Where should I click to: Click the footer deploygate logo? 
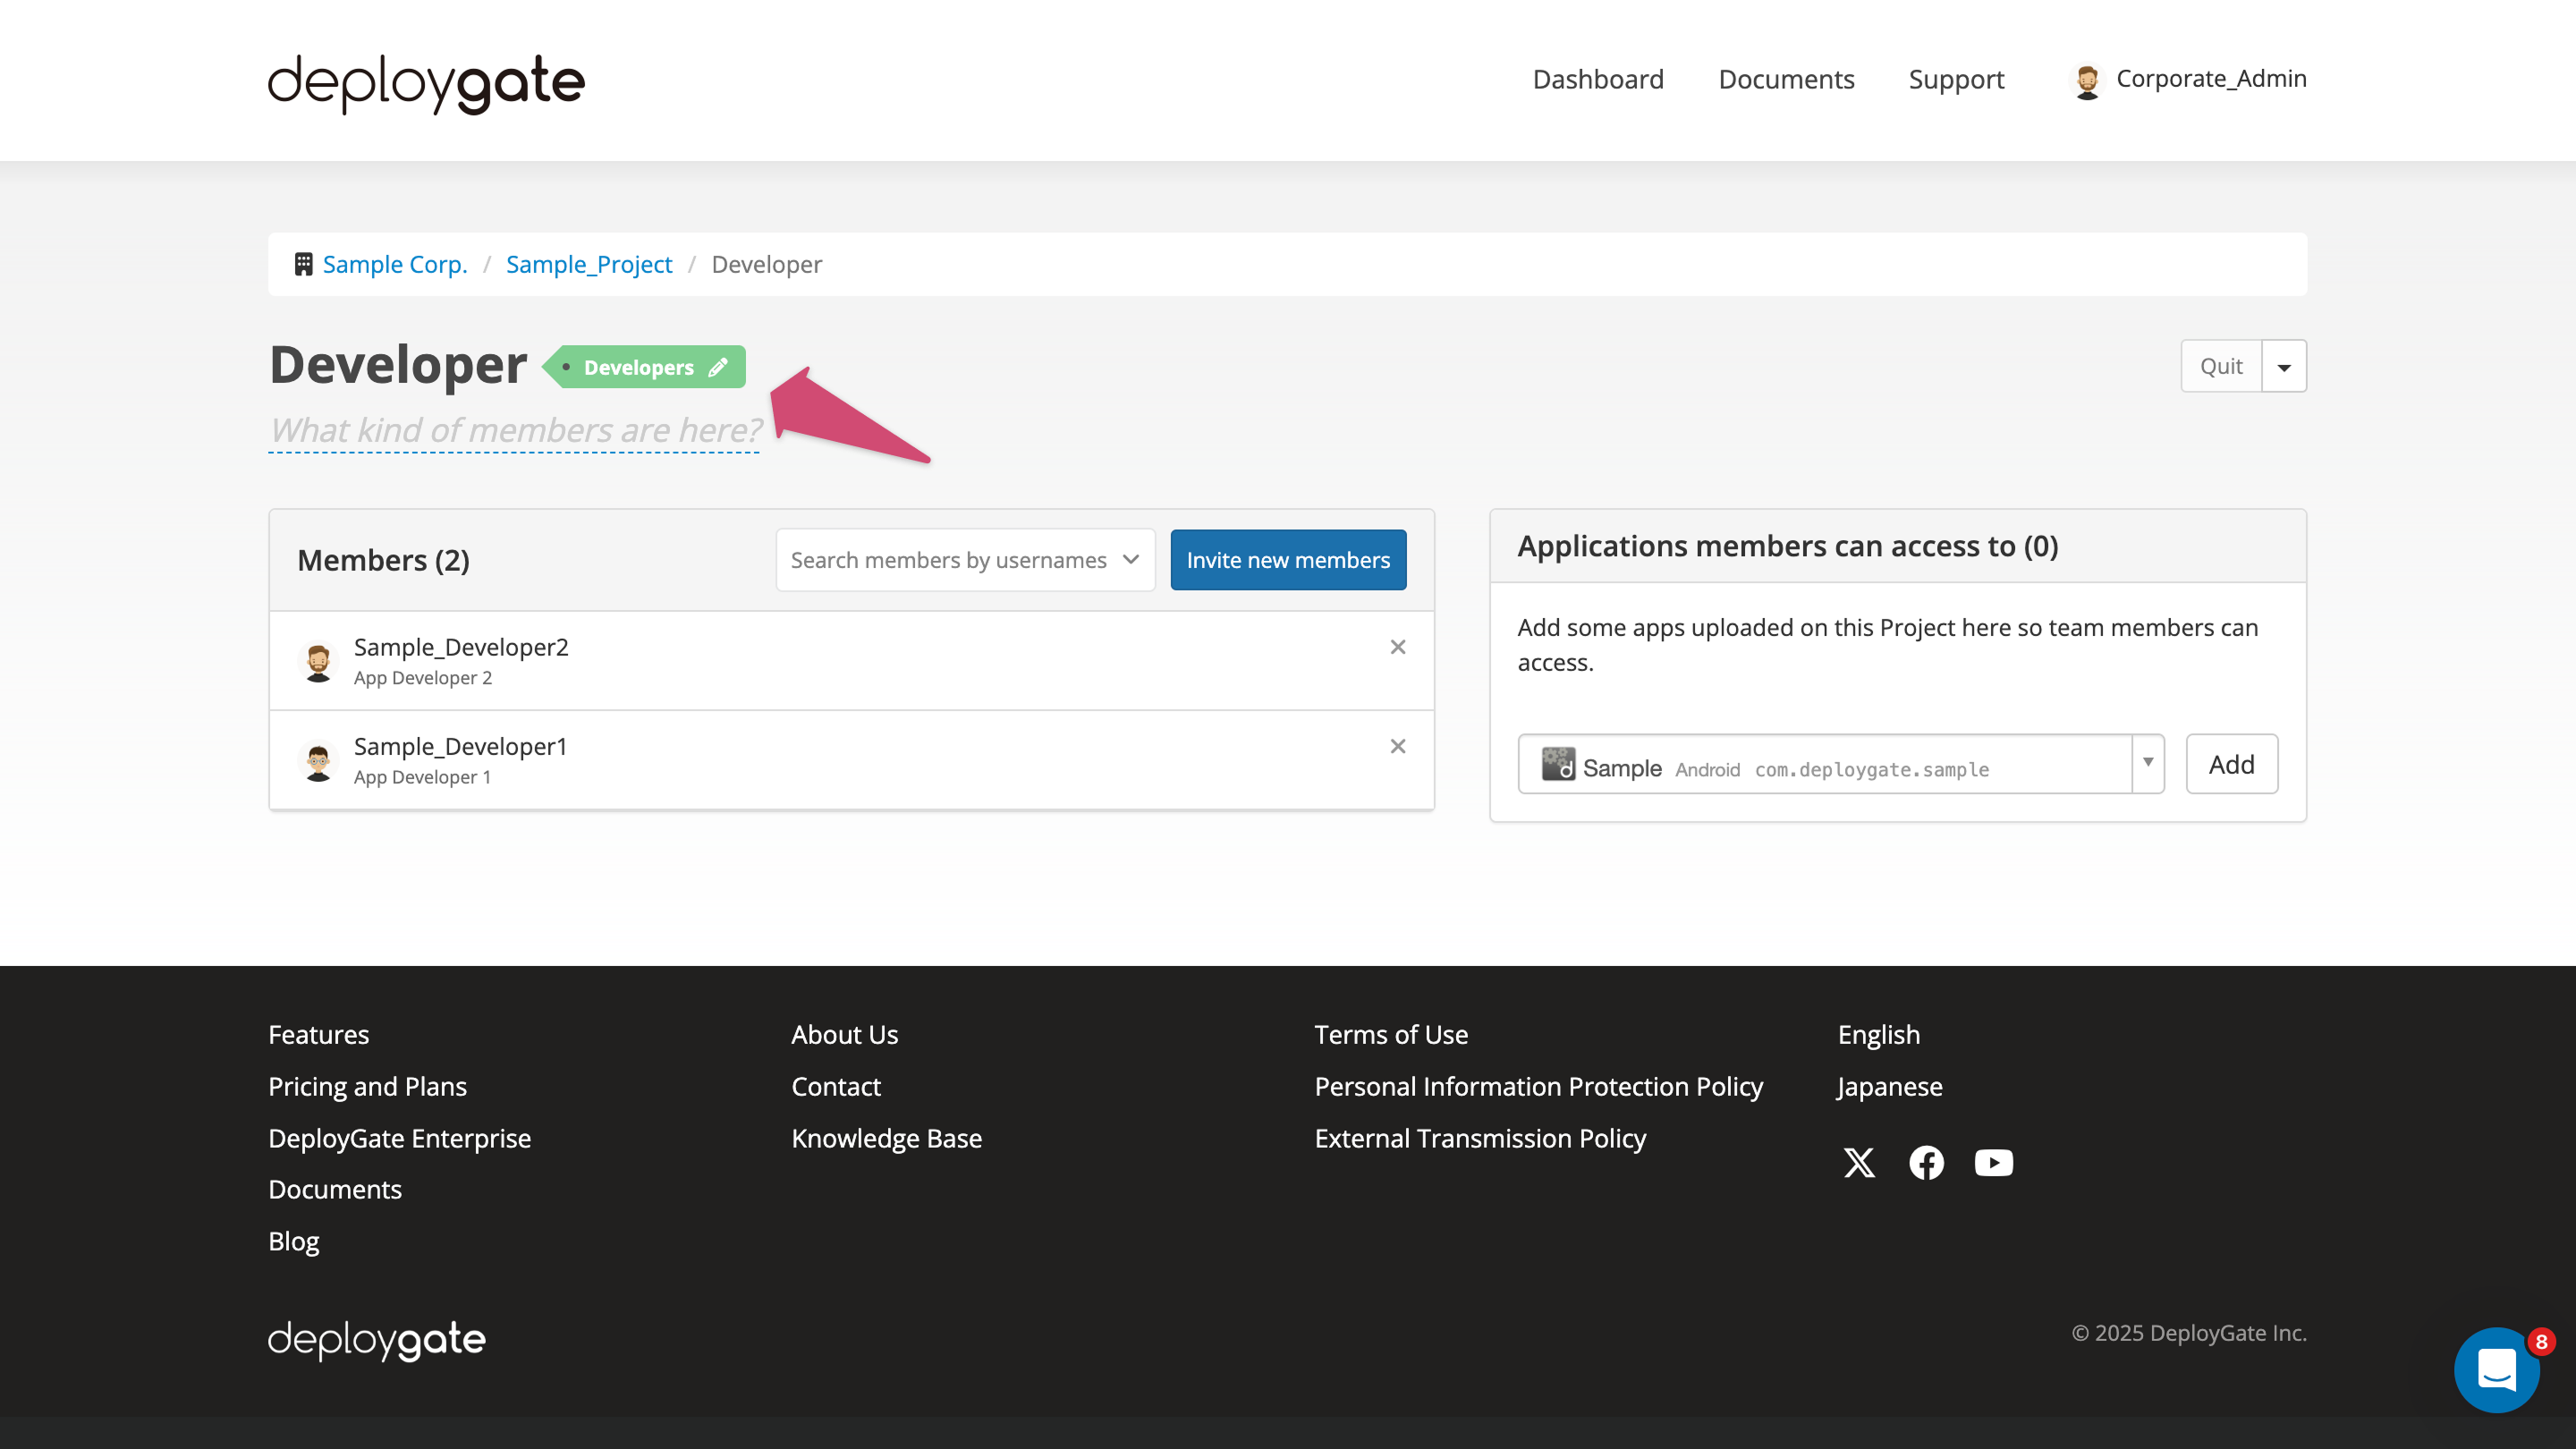point(377,1339)
